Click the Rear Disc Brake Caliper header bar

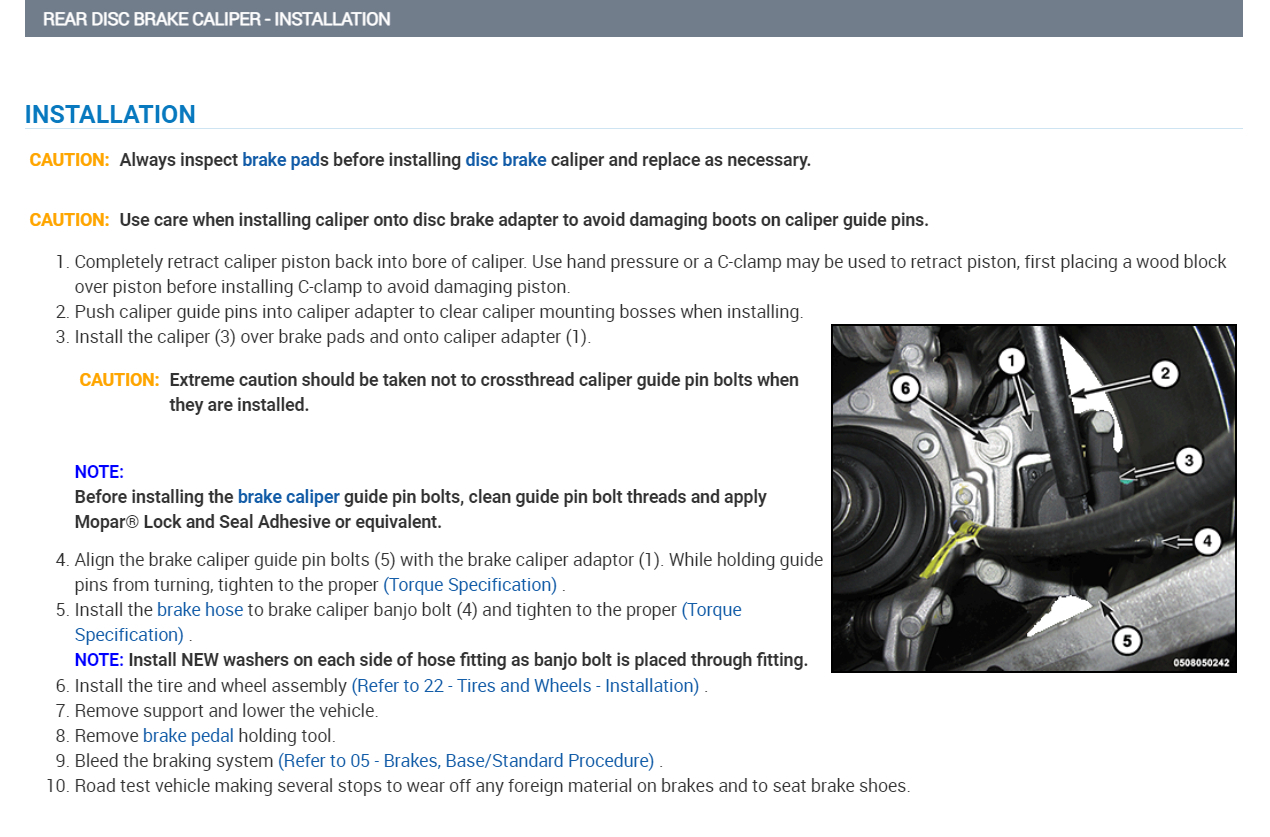tap(633, 19)
